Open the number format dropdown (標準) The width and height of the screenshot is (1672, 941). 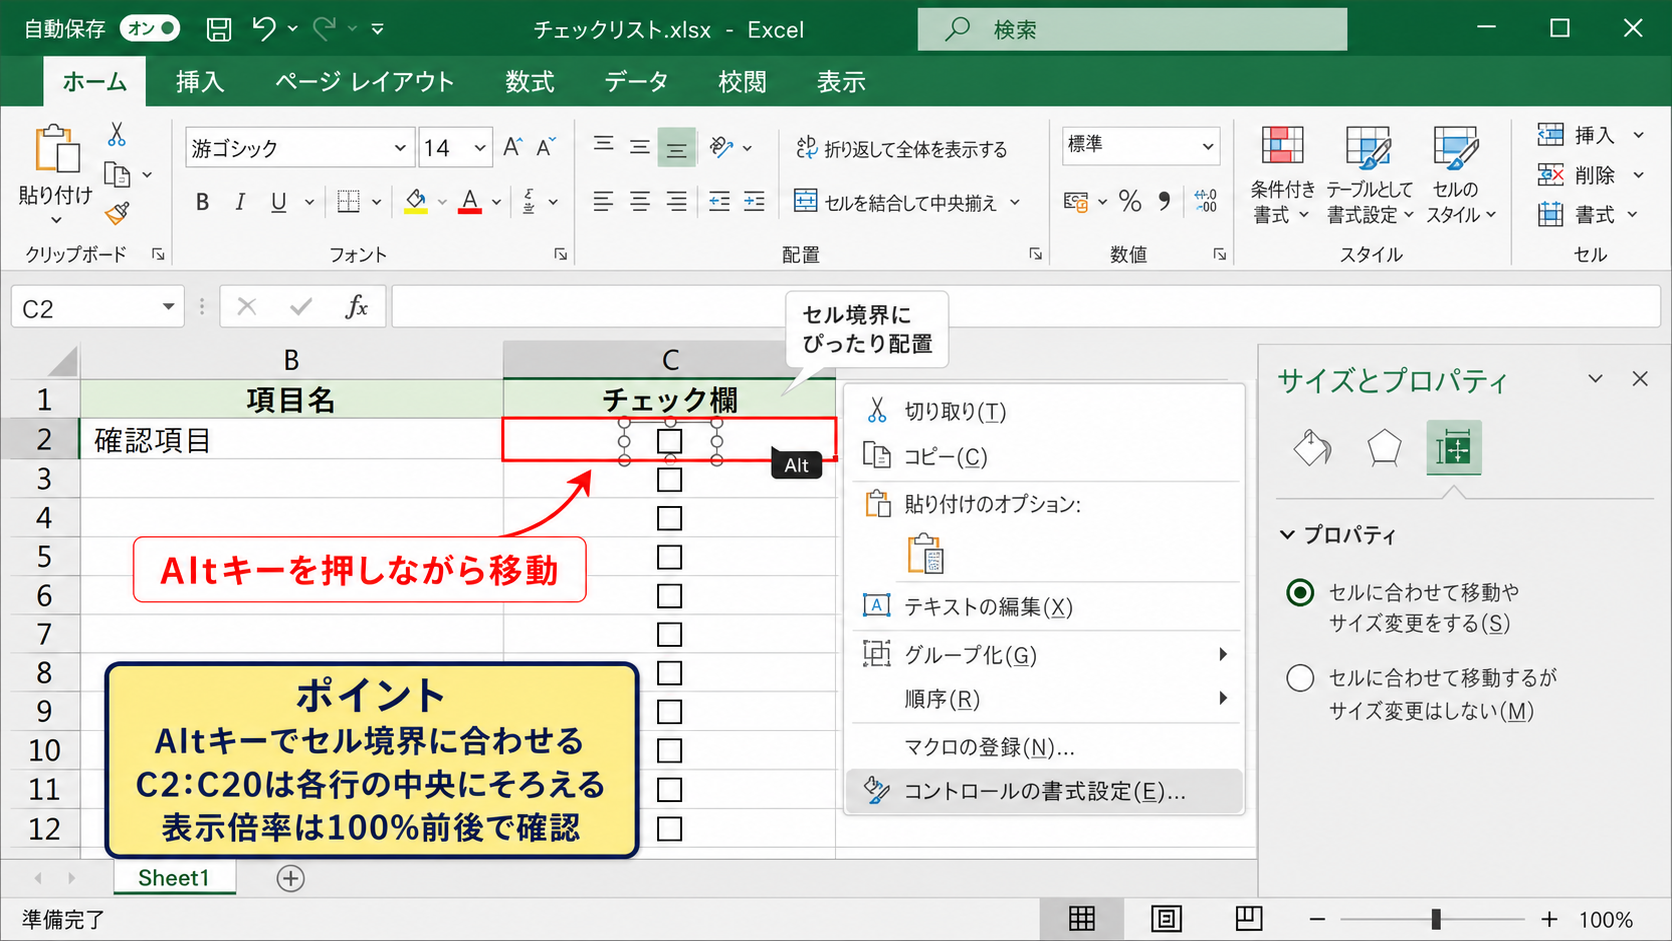point(1208,146)
